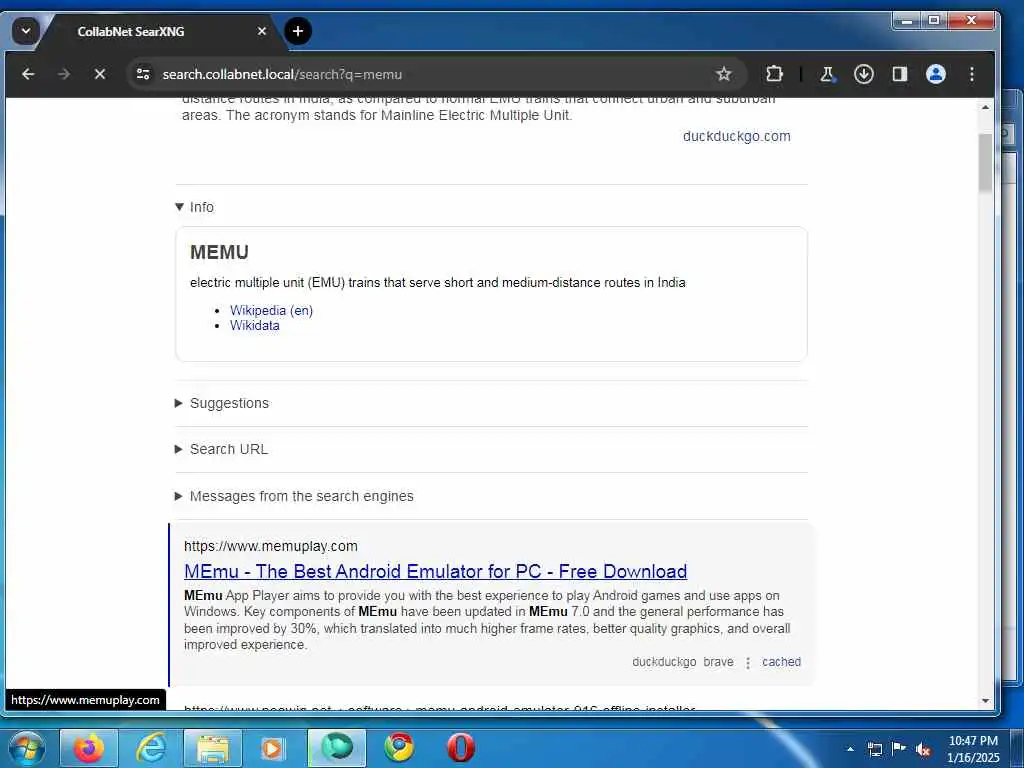Open the cached version of MEmu result
Viewport: 1024px width, 768px height.
(781, 662)
